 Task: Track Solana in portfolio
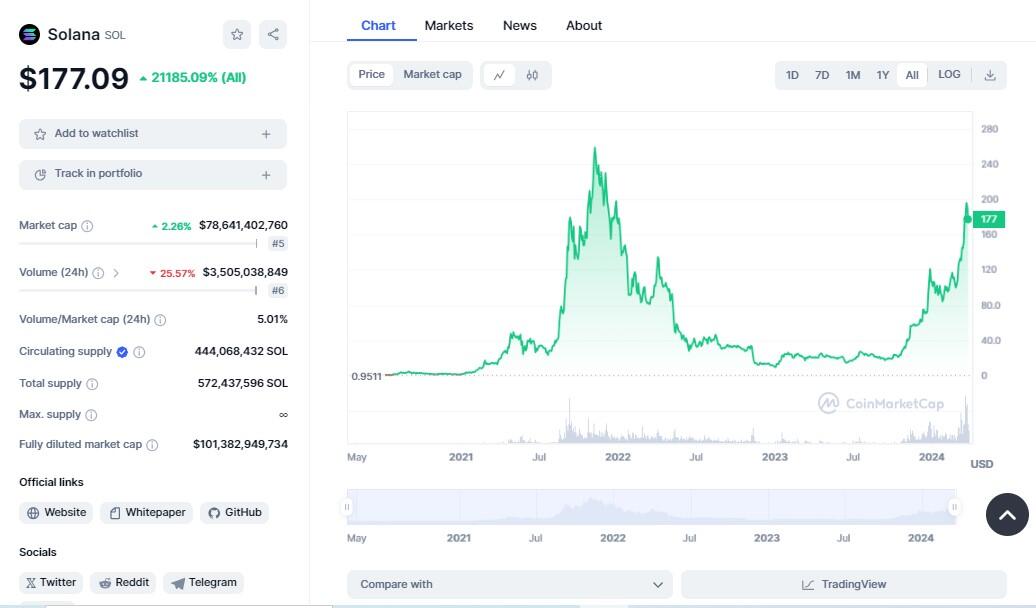click(153, 175)
